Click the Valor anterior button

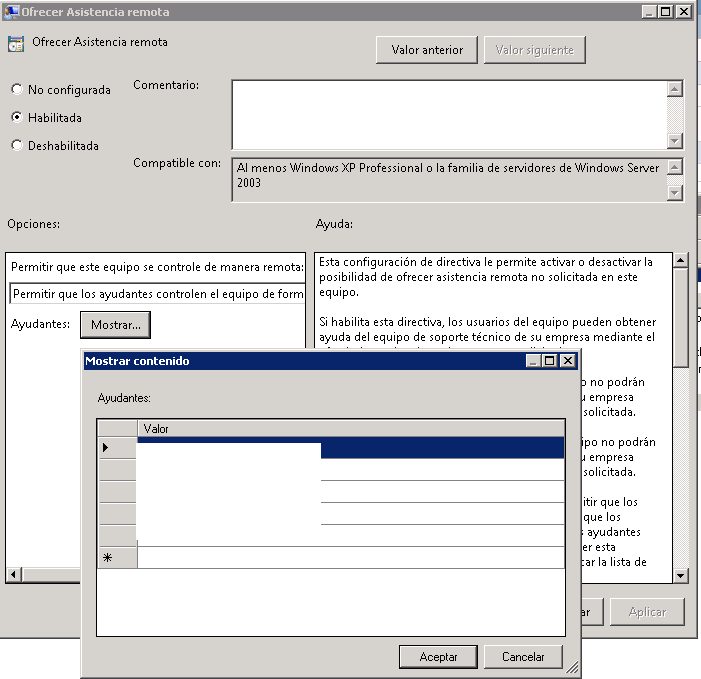point(427,50)
